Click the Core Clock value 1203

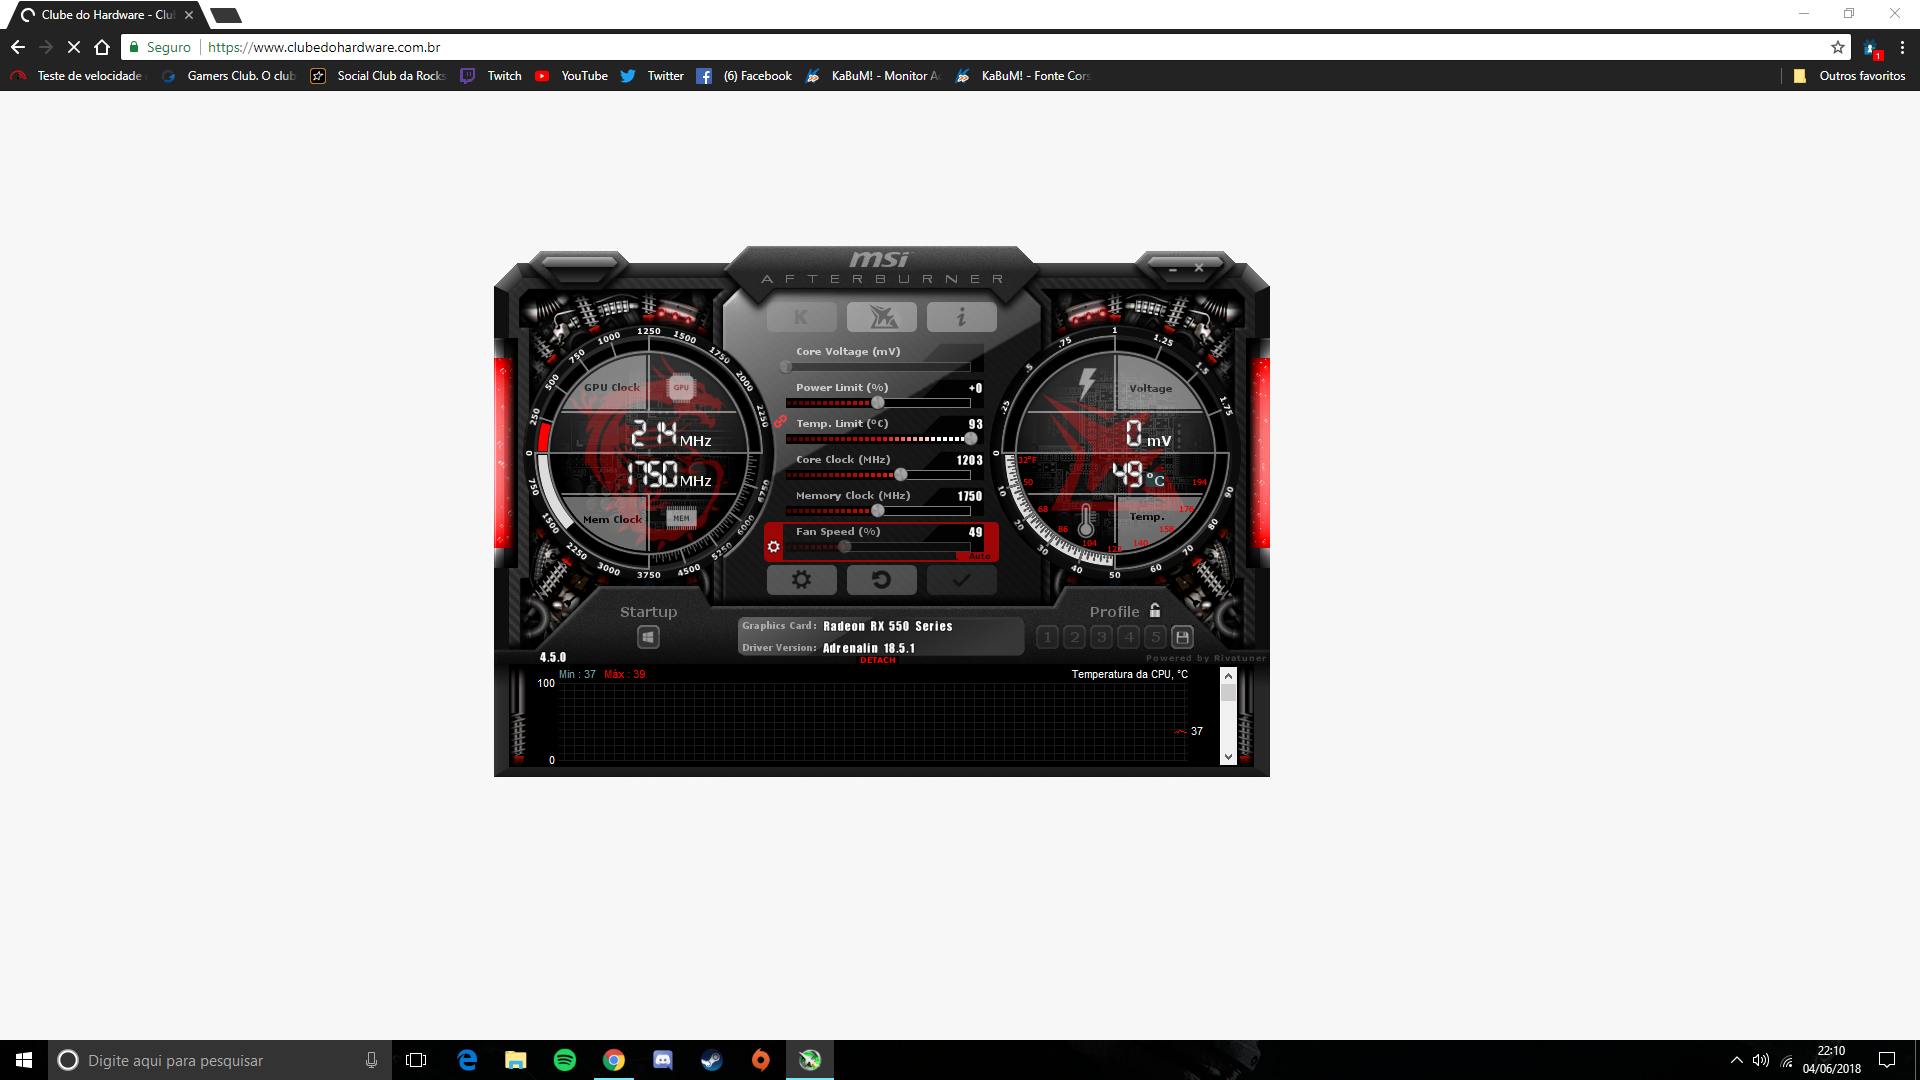(x=969, y=460)
